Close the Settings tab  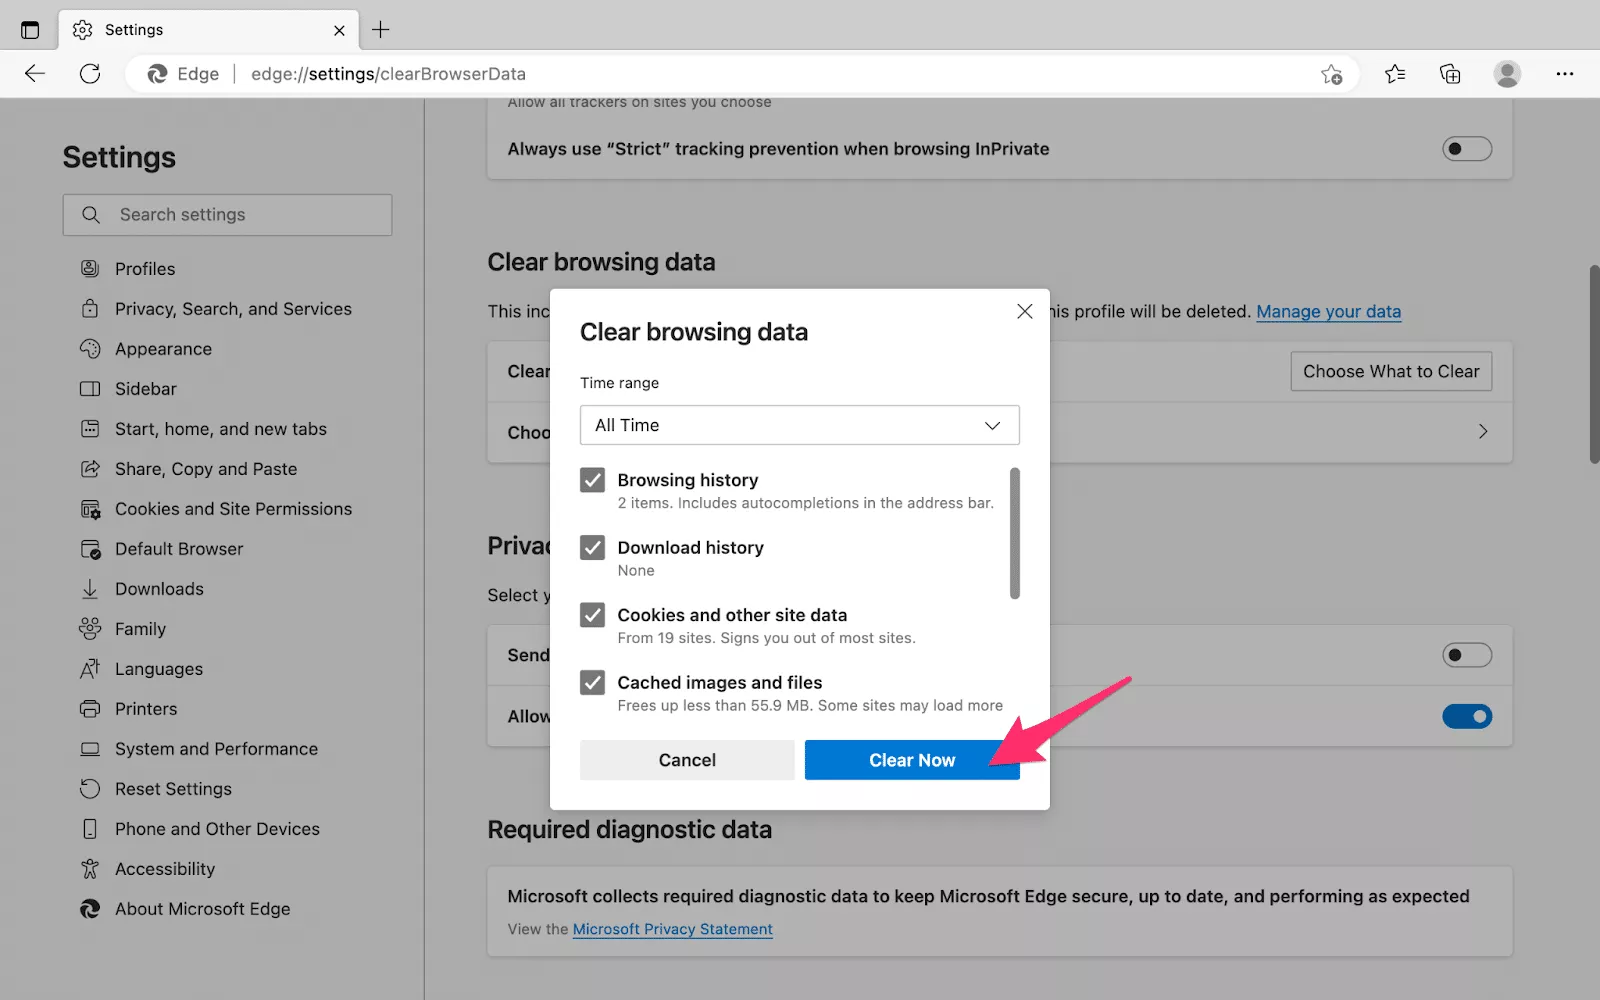coord(339,30)
